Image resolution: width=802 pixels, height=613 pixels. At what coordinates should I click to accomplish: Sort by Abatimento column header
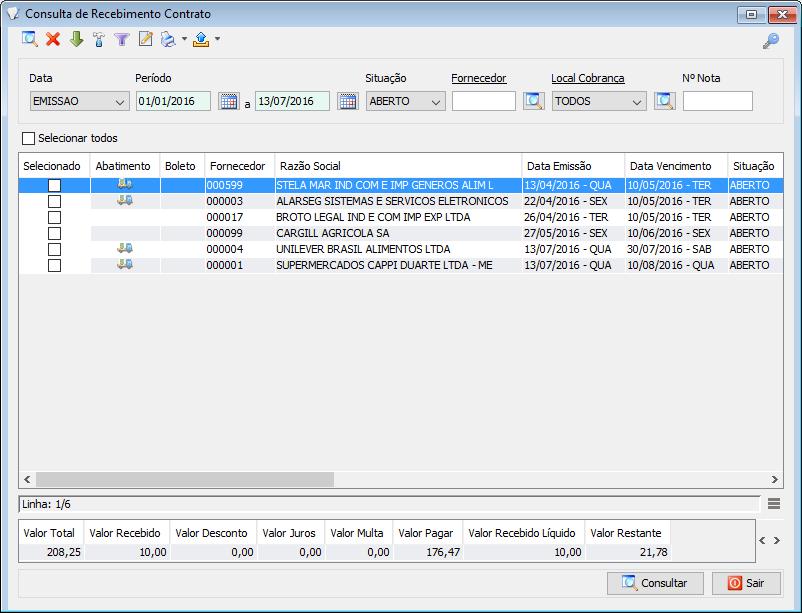125,166
